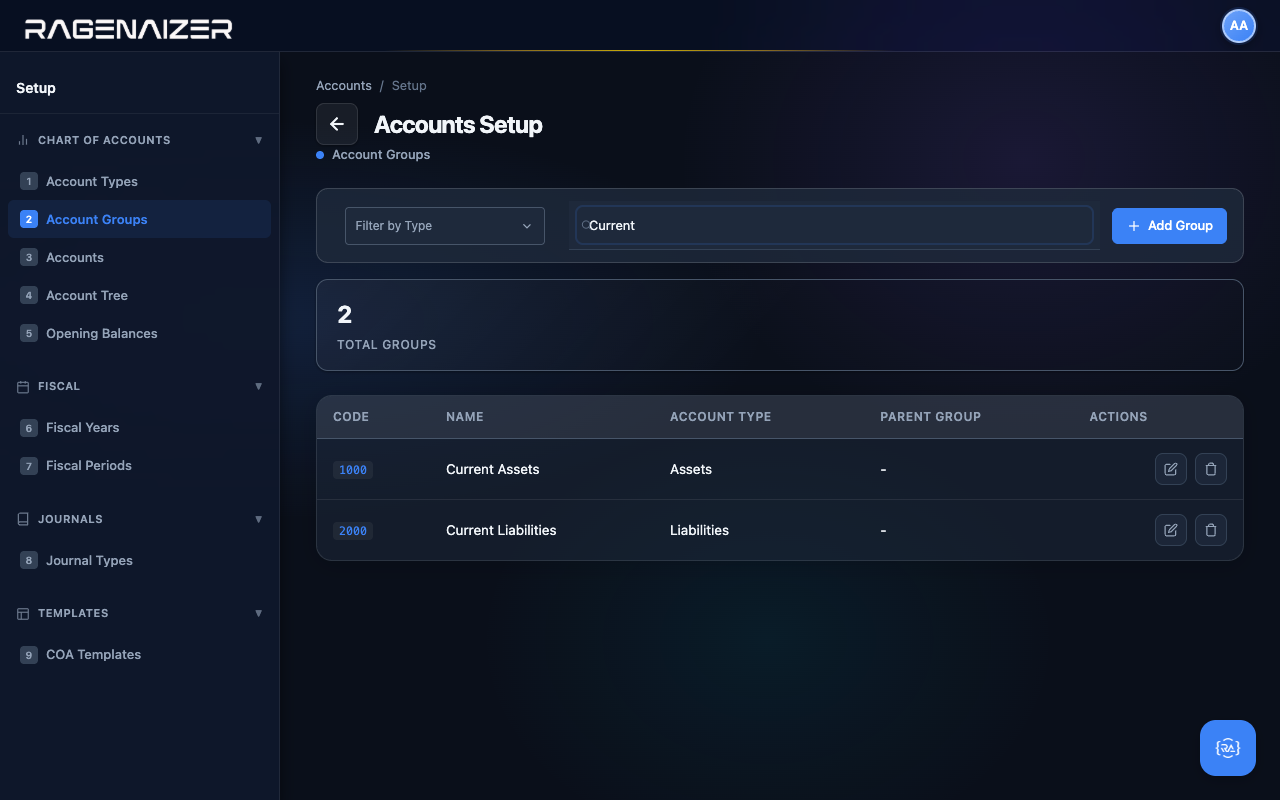
Task: Click the Setup breadcrumb
Action: pos(409,86)
